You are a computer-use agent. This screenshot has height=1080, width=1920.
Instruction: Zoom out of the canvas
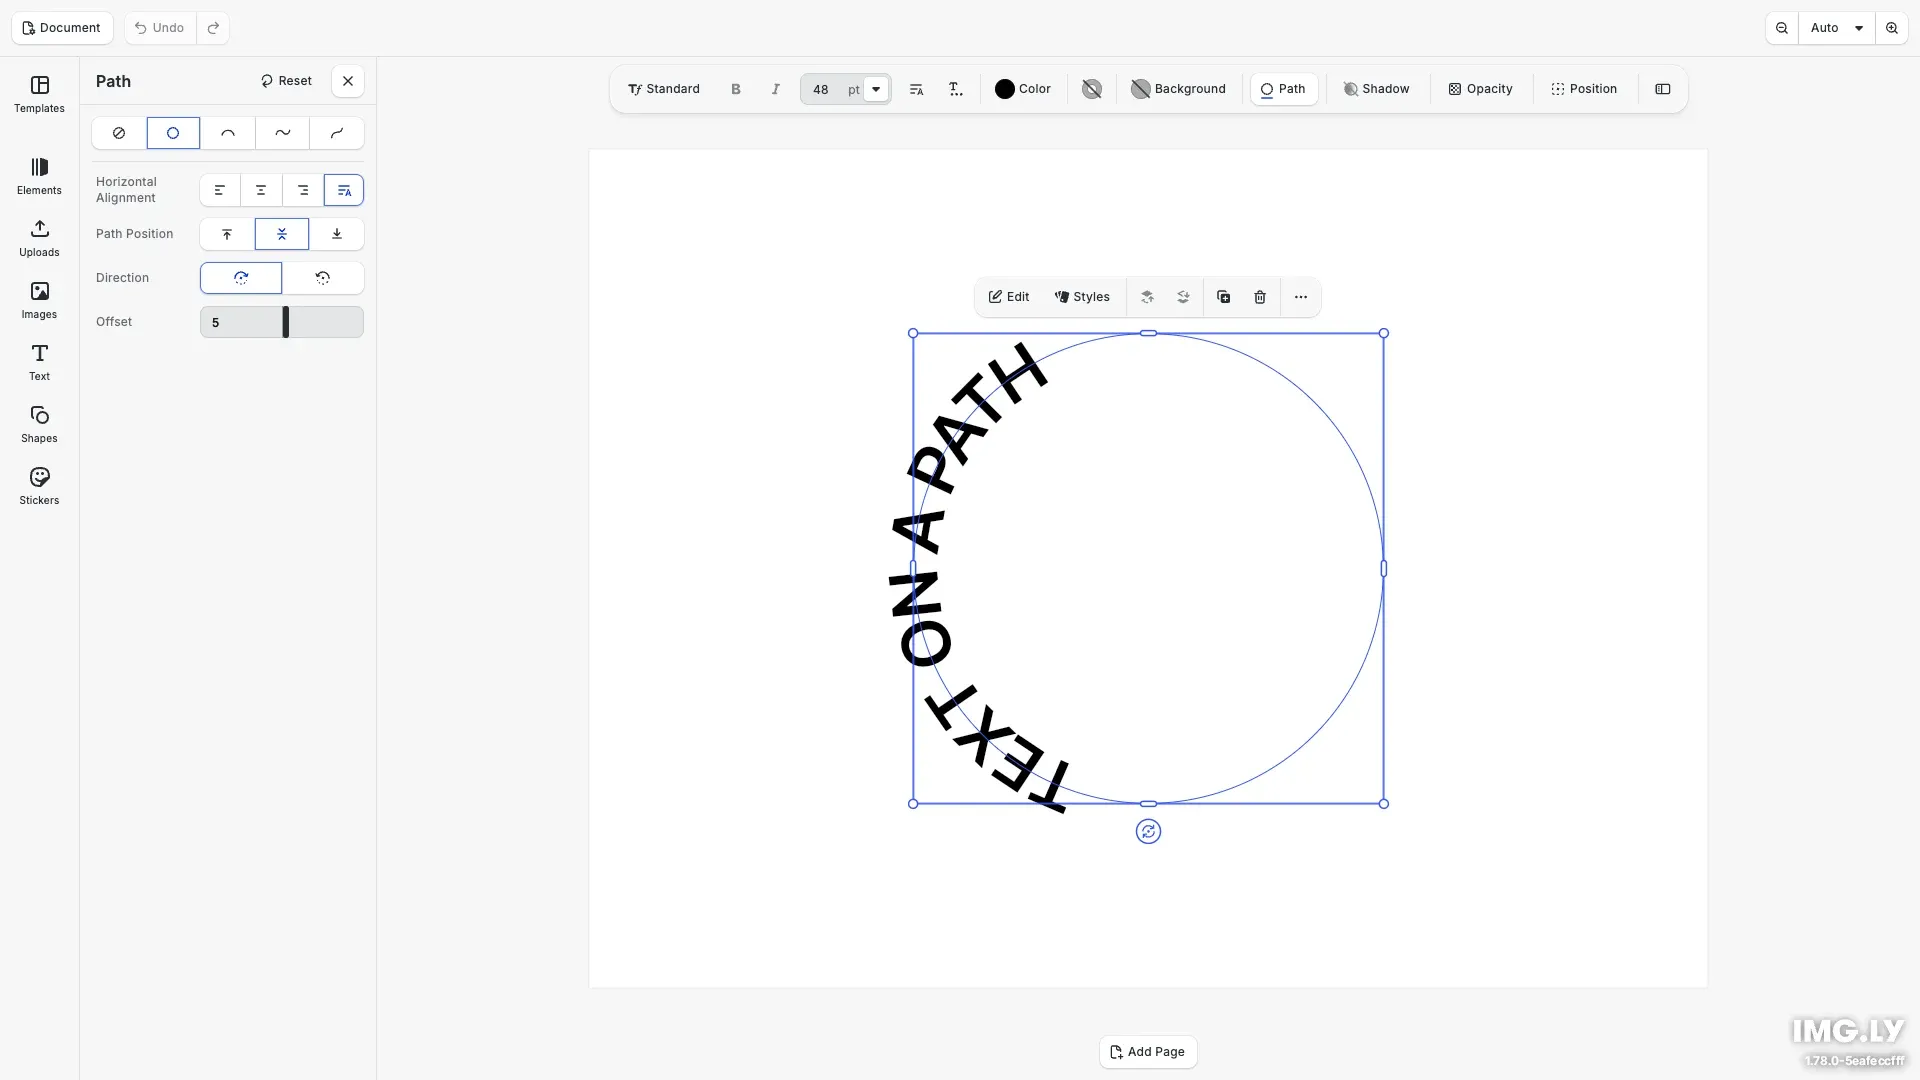click(1782, 28)
